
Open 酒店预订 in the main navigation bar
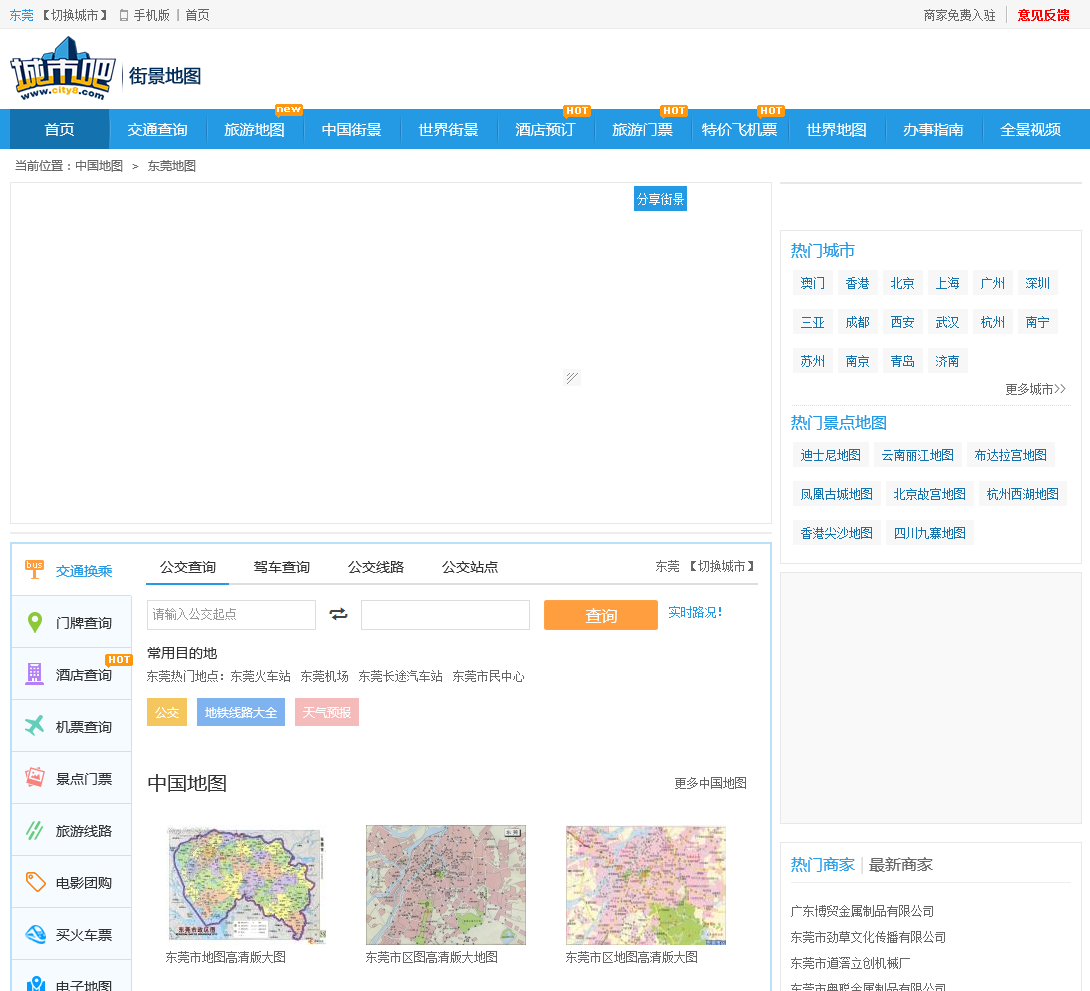(x=545, y=130)
